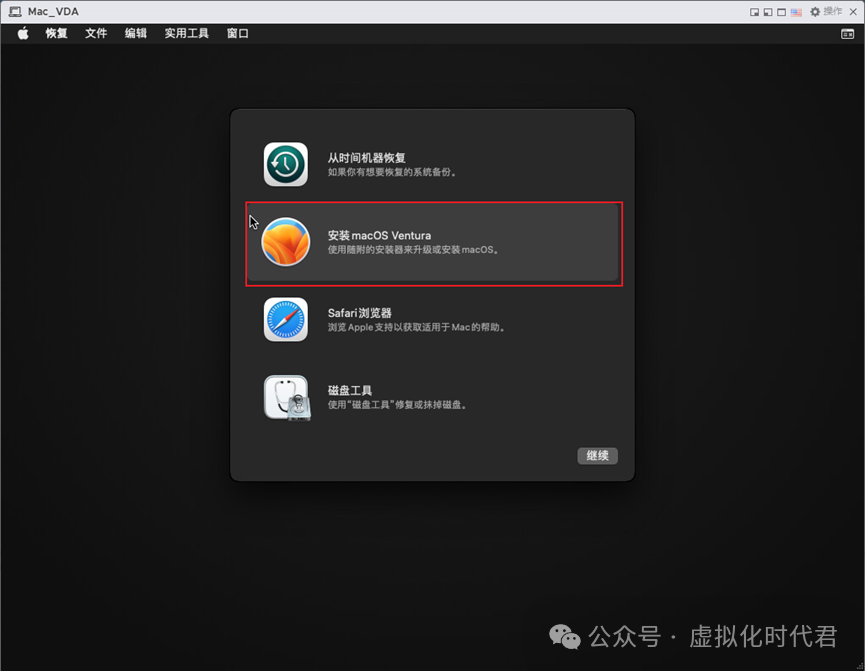The width and height of the screenshot is (865, 671).
Task: Open the 窗口 menu
Action: click(238, 34)
